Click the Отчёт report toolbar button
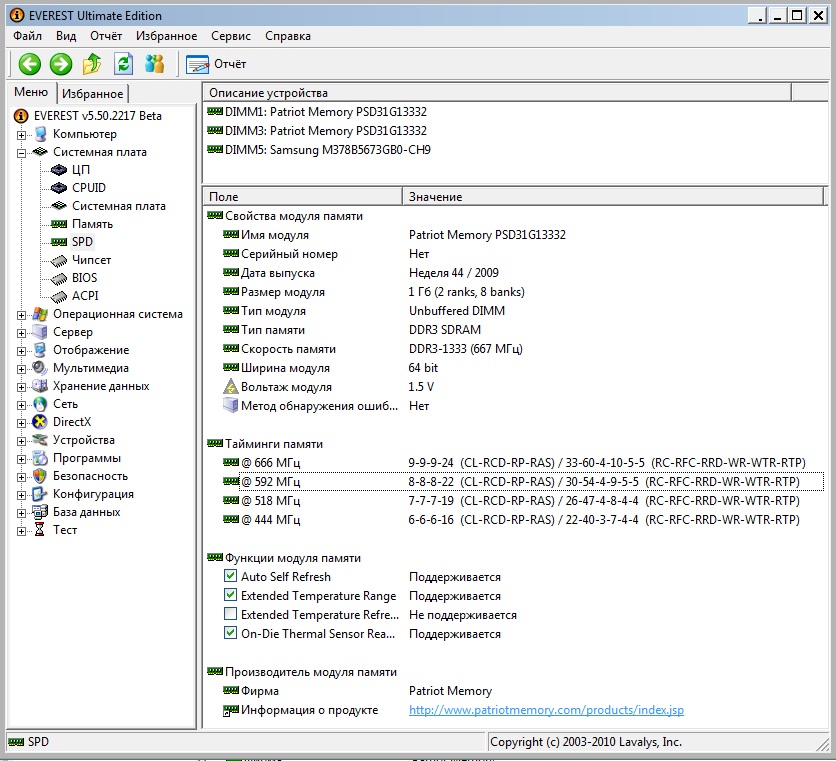836x761 pixels. coord(216,64)
